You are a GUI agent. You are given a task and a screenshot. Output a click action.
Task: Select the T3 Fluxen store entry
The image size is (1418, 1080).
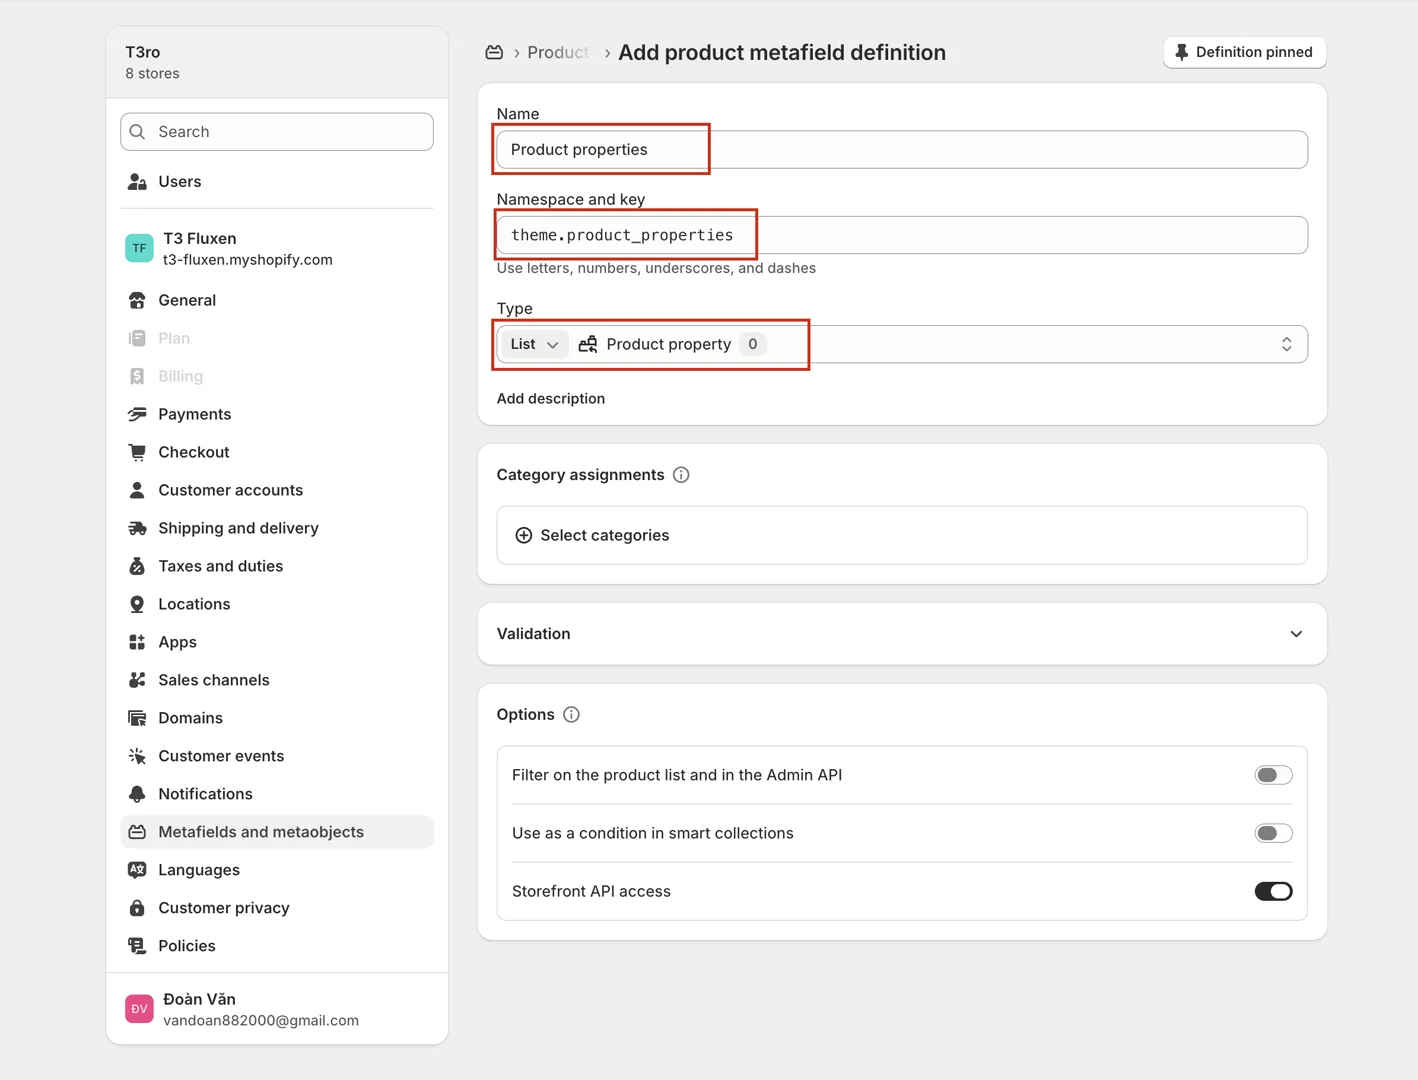[x=277, y=248]
